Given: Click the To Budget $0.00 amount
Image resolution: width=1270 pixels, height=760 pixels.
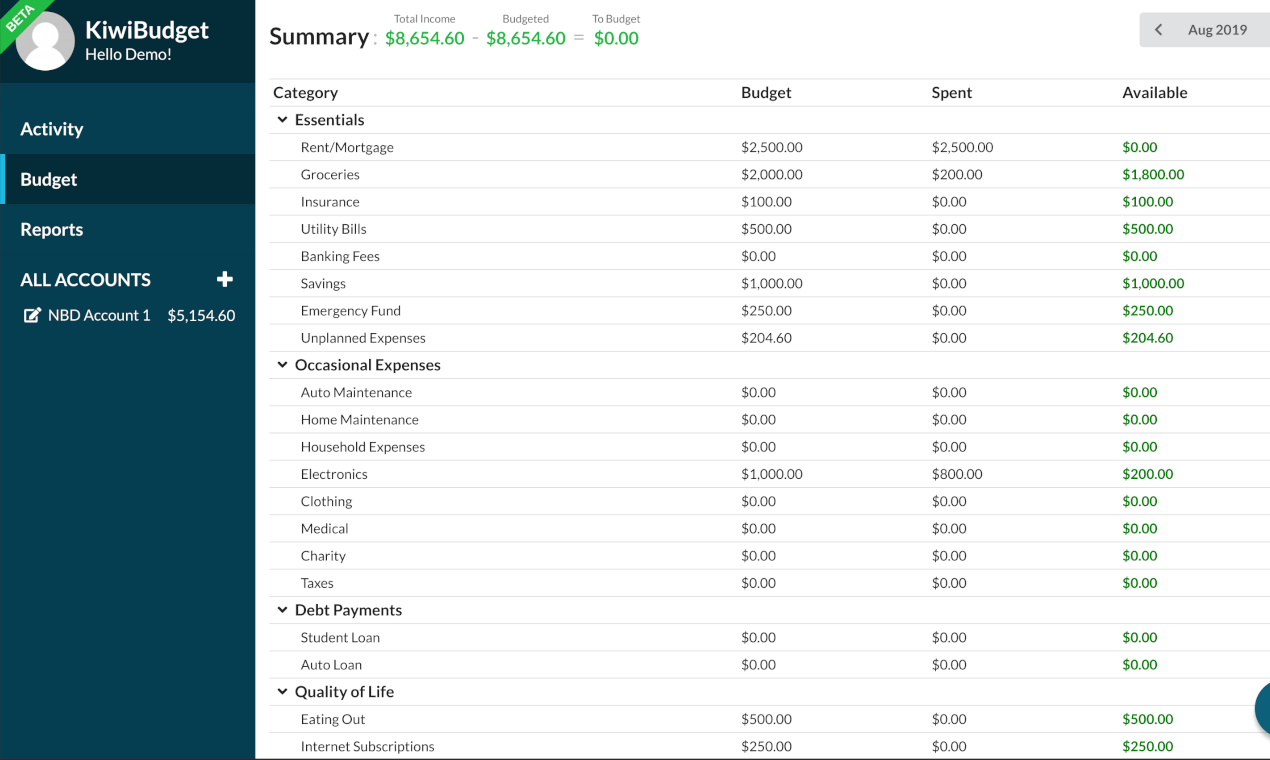Looking at the screenshot, I should pyautogui.click(x=616, y=37).
